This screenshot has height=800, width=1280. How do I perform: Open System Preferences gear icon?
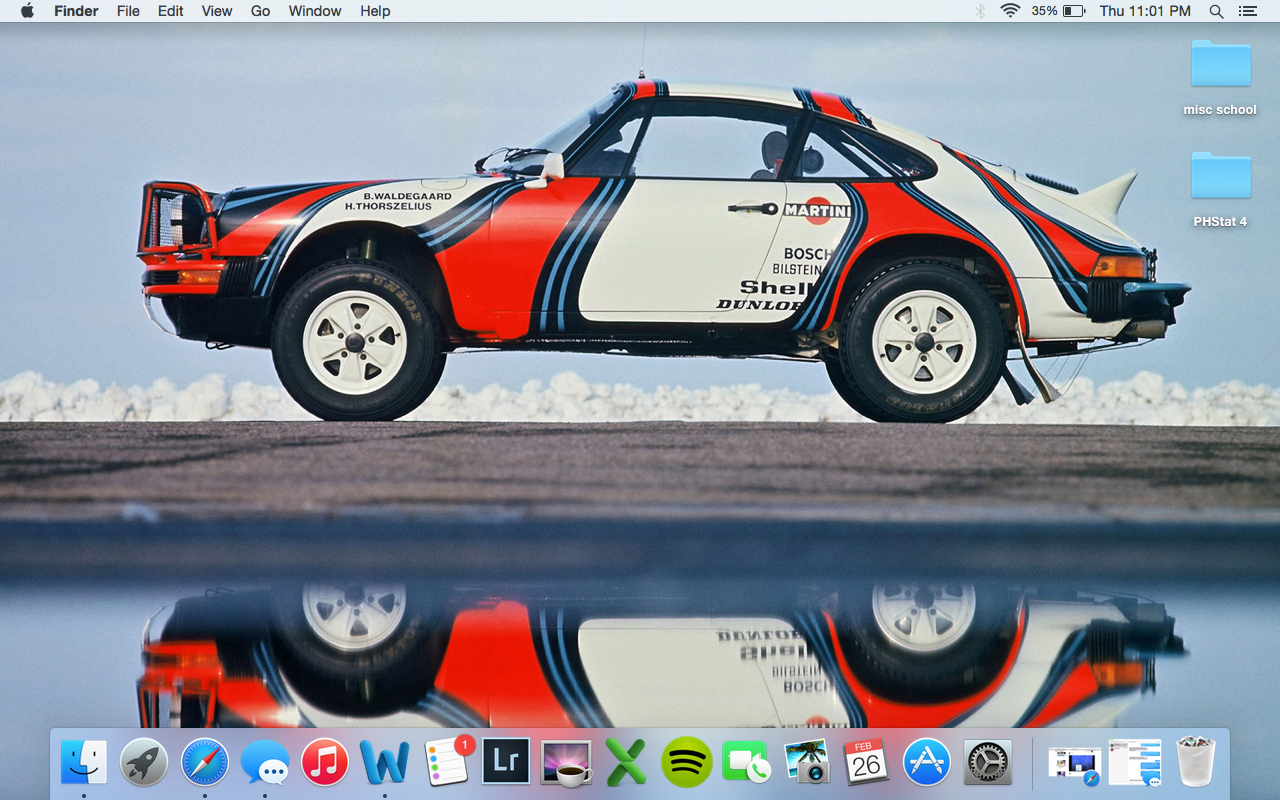click(988, 762)
